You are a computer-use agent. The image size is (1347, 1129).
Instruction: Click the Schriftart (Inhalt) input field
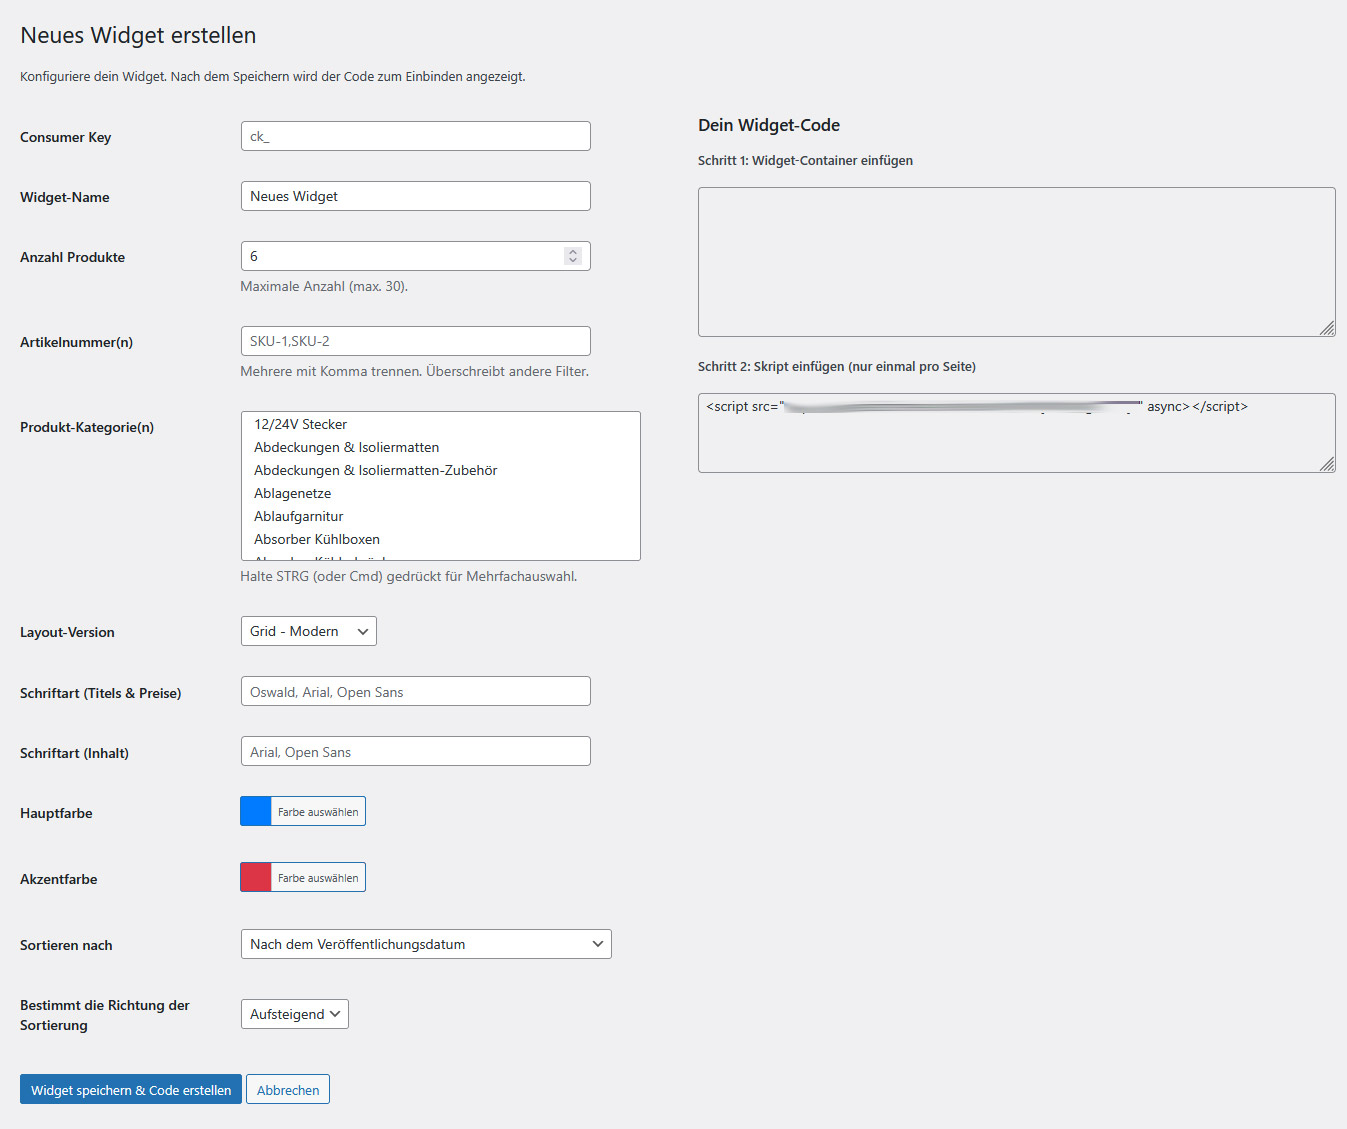(x=415, y=751)
